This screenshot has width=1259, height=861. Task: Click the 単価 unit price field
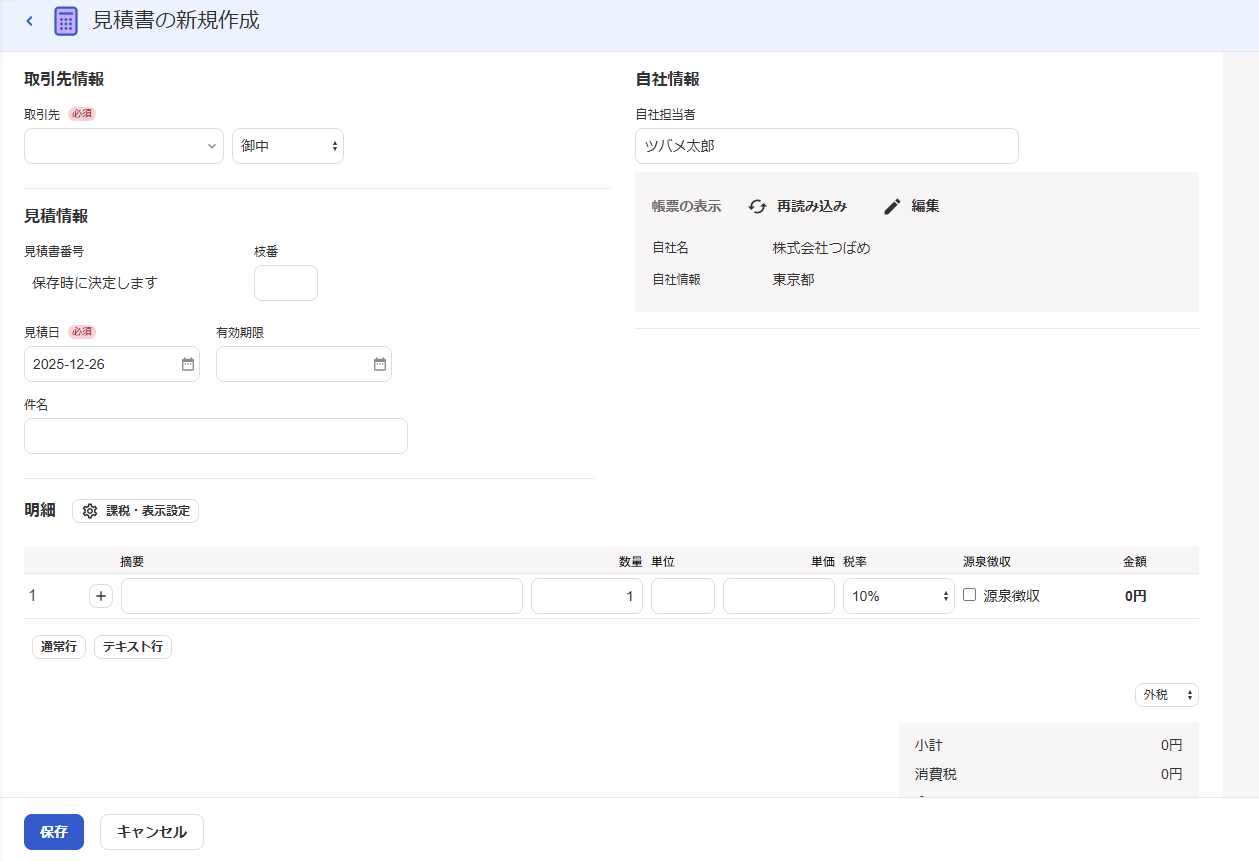779,596
